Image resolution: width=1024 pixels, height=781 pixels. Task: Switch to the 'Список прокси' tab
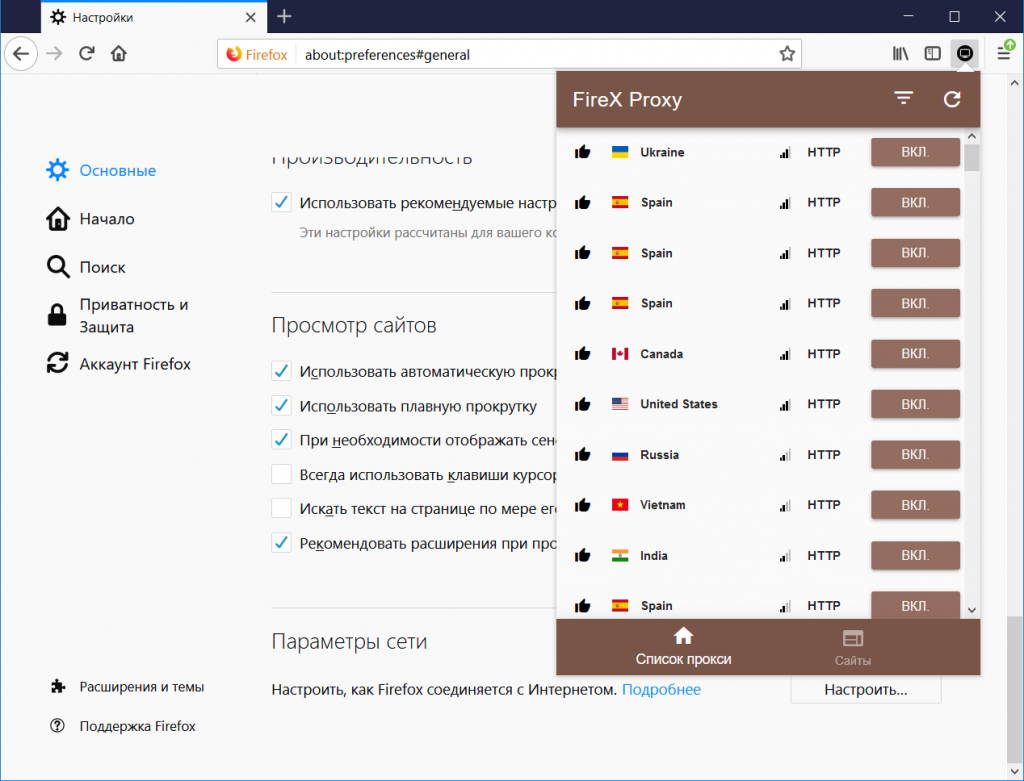(683, 646)
